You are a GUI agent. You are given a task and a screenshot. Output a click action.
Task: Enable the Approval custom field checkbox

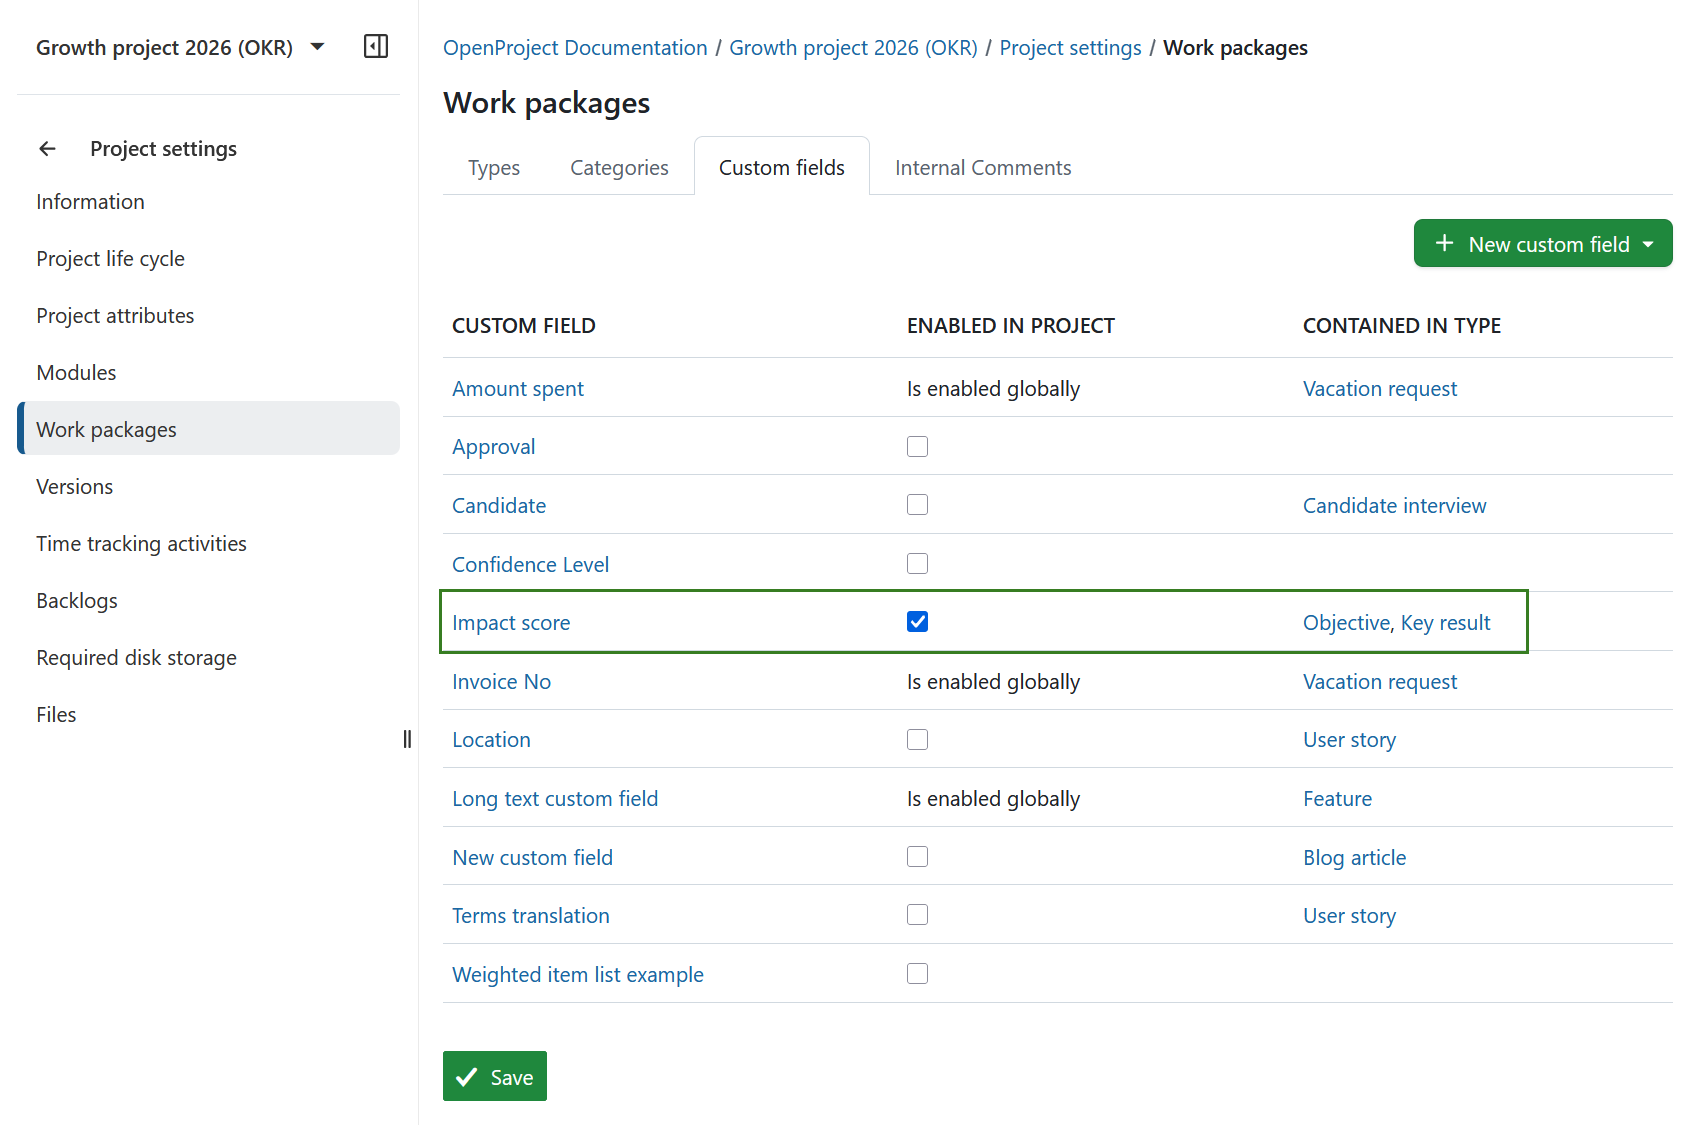pyautogui.click(x=917, y=446)
